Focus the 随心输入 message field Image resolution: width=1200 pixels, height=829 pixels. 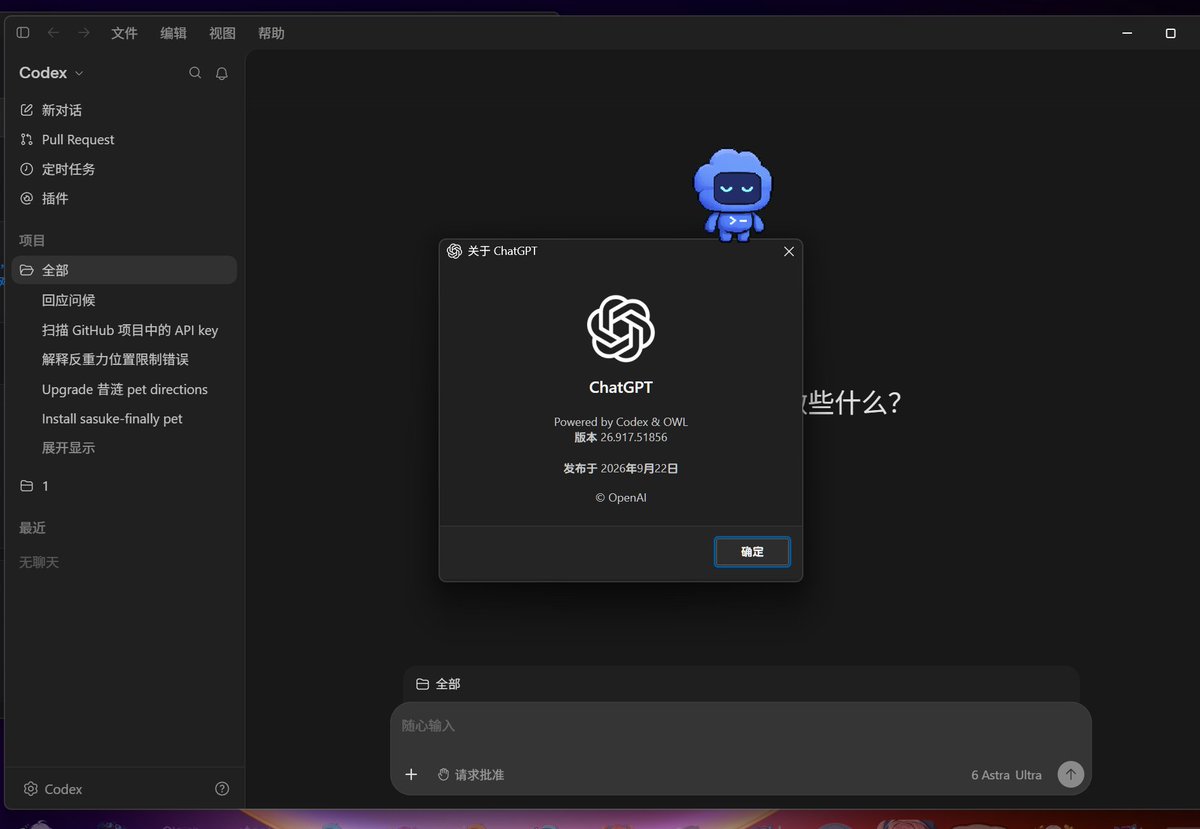[740, 726]
